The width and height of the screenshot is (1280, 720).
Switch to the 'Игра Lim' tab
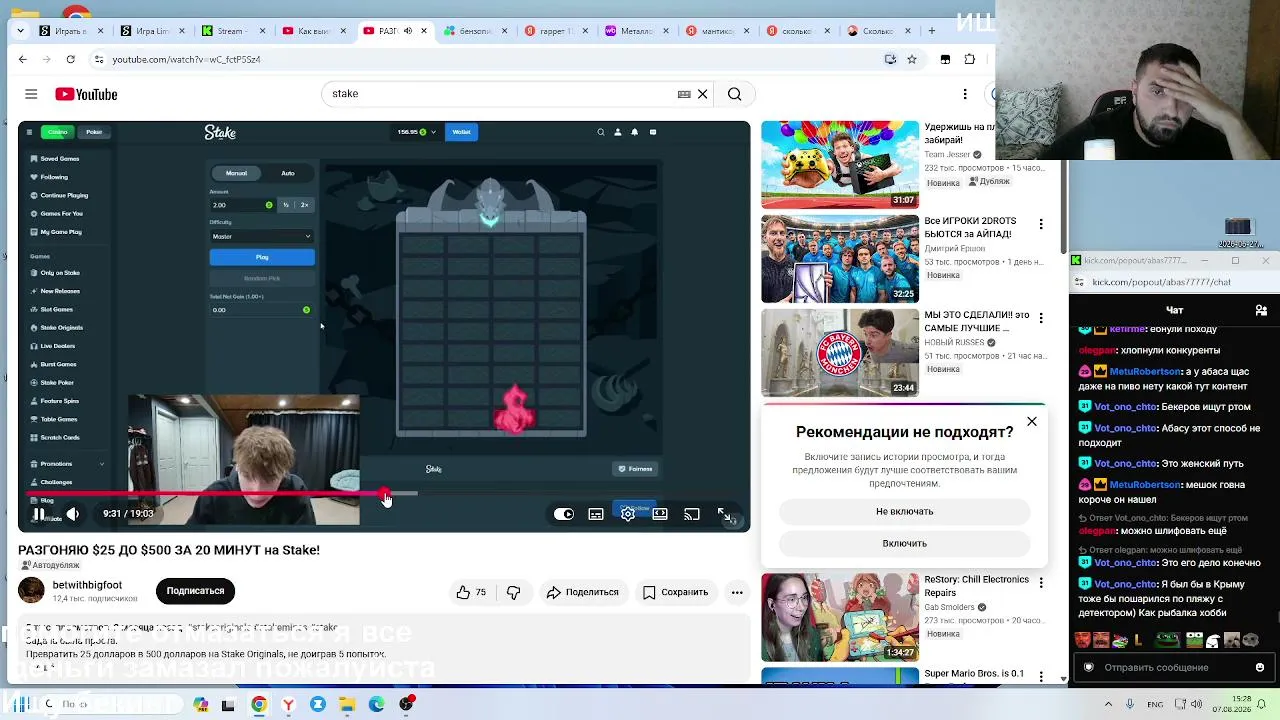point(150,31)
